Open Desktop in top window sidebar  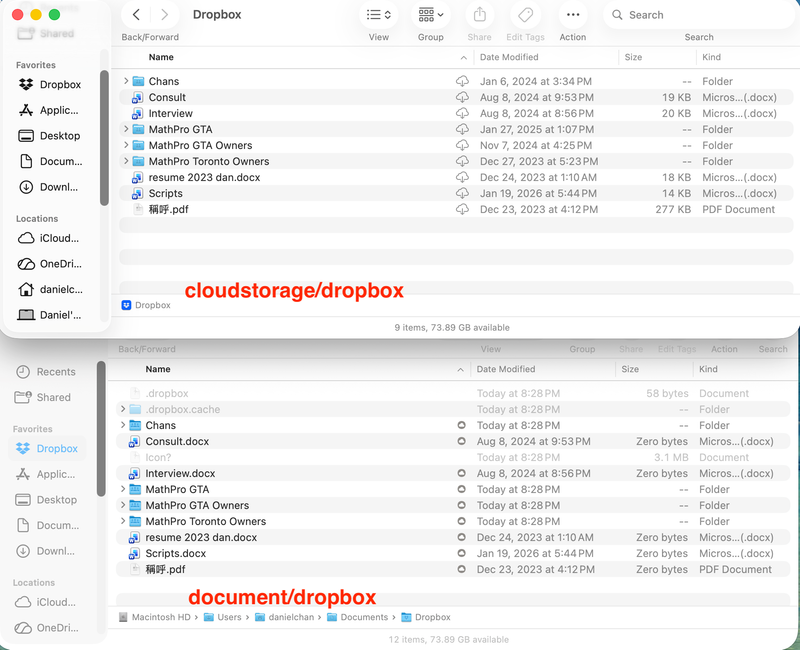click(x=50, y=136)
